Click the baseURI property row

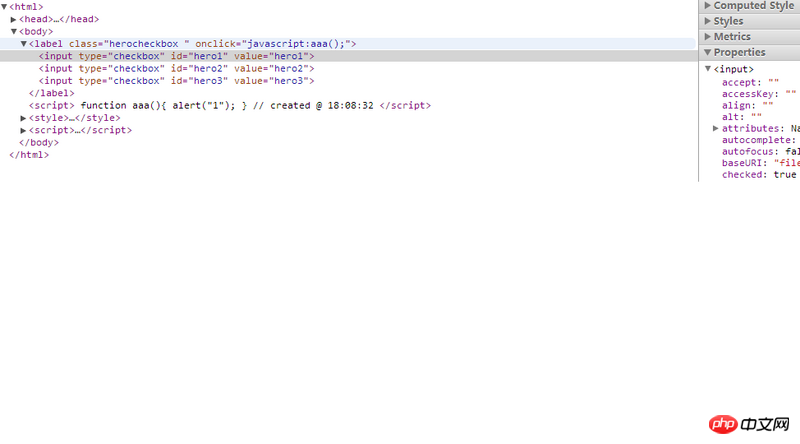(760, 163)
